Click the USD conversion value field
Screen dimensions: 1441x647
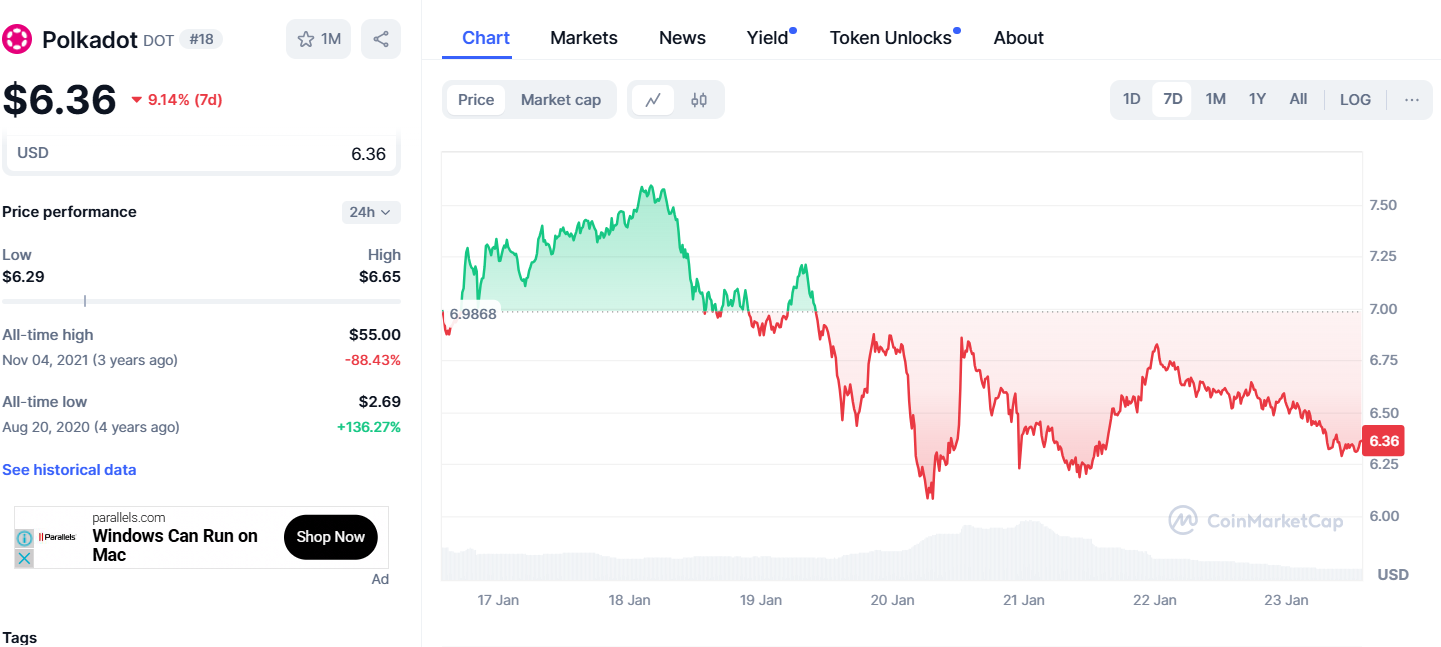tap(201, 154)
